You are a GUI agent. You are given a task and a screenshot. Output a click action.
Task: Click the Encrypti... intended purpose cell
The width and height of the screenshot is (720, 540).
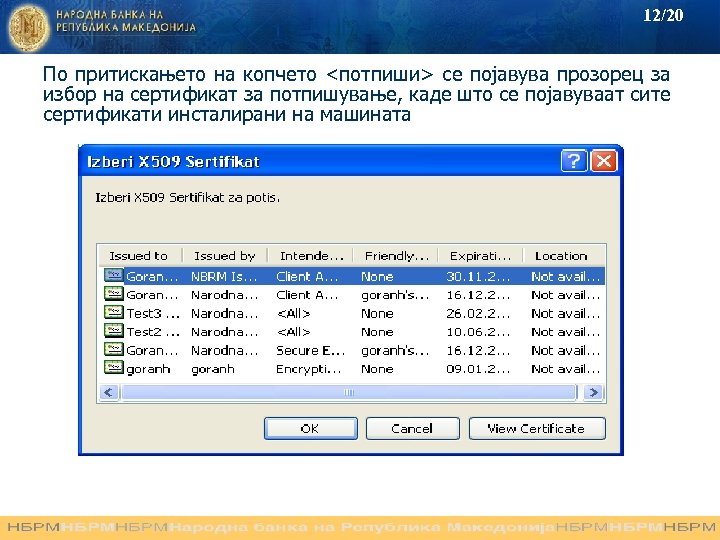[308, 369]
